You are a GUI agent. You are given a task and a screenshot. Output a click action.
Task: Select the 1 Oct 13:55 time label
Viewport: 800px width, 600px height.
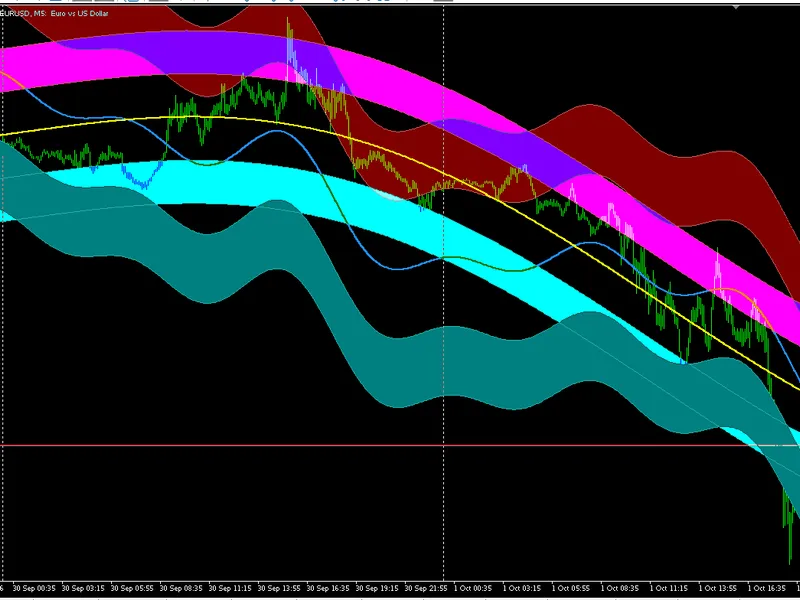coord(718,588)
